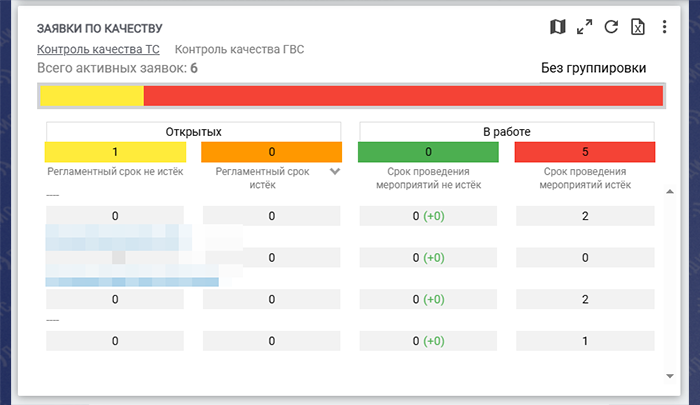Image resolution: width=700 pixels, height=405 pixels.
Task: Open the Без группировки grouping dropdown
Action: pyautogui.click(x=593, y=68)
